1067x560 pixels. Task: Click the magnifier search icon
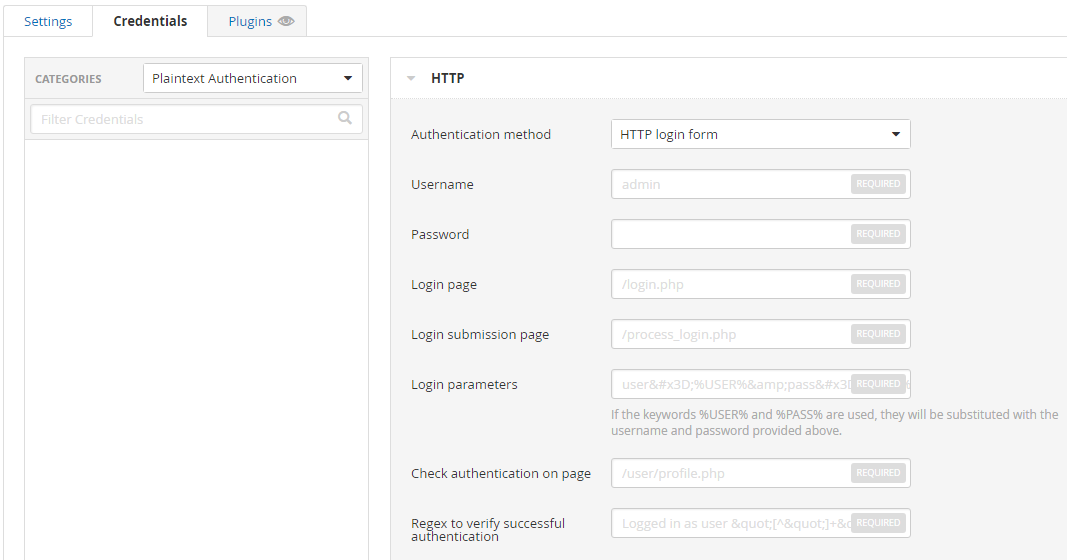pyautogui.click(x=345, y=118)
